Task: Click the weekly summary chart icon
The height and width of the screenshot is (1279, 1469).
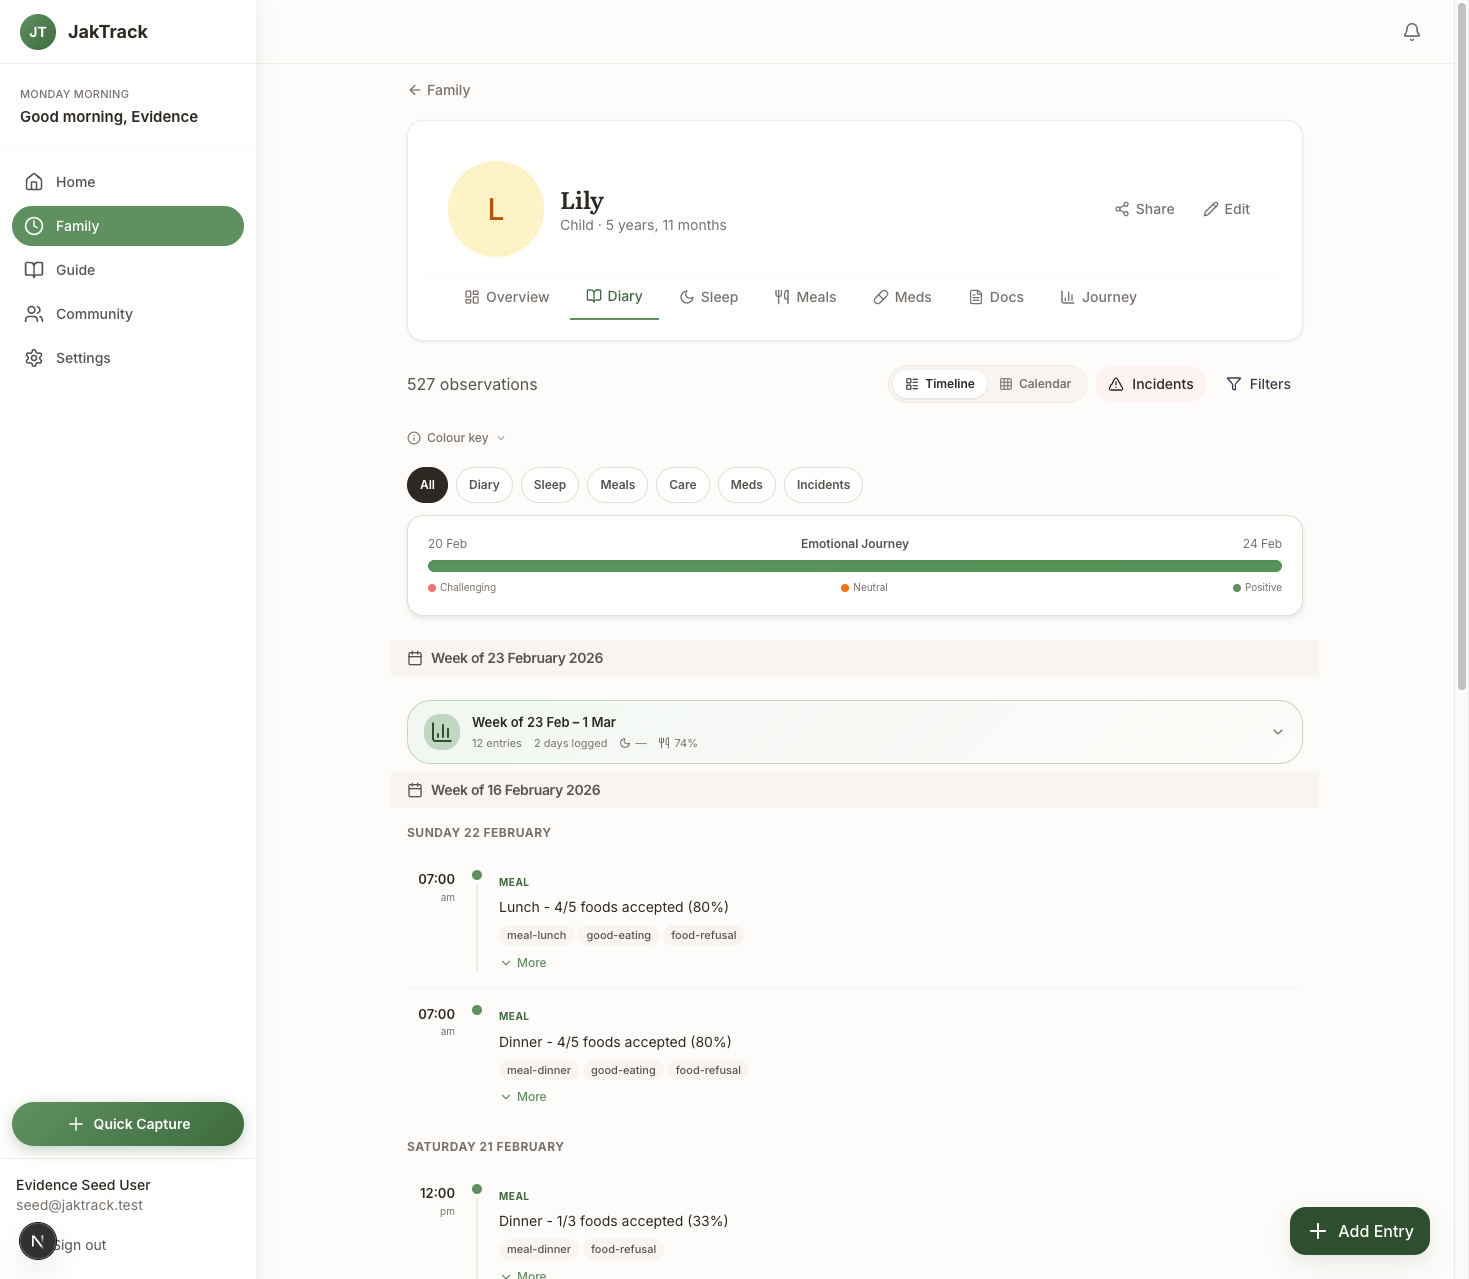Action: click(441, 732)
